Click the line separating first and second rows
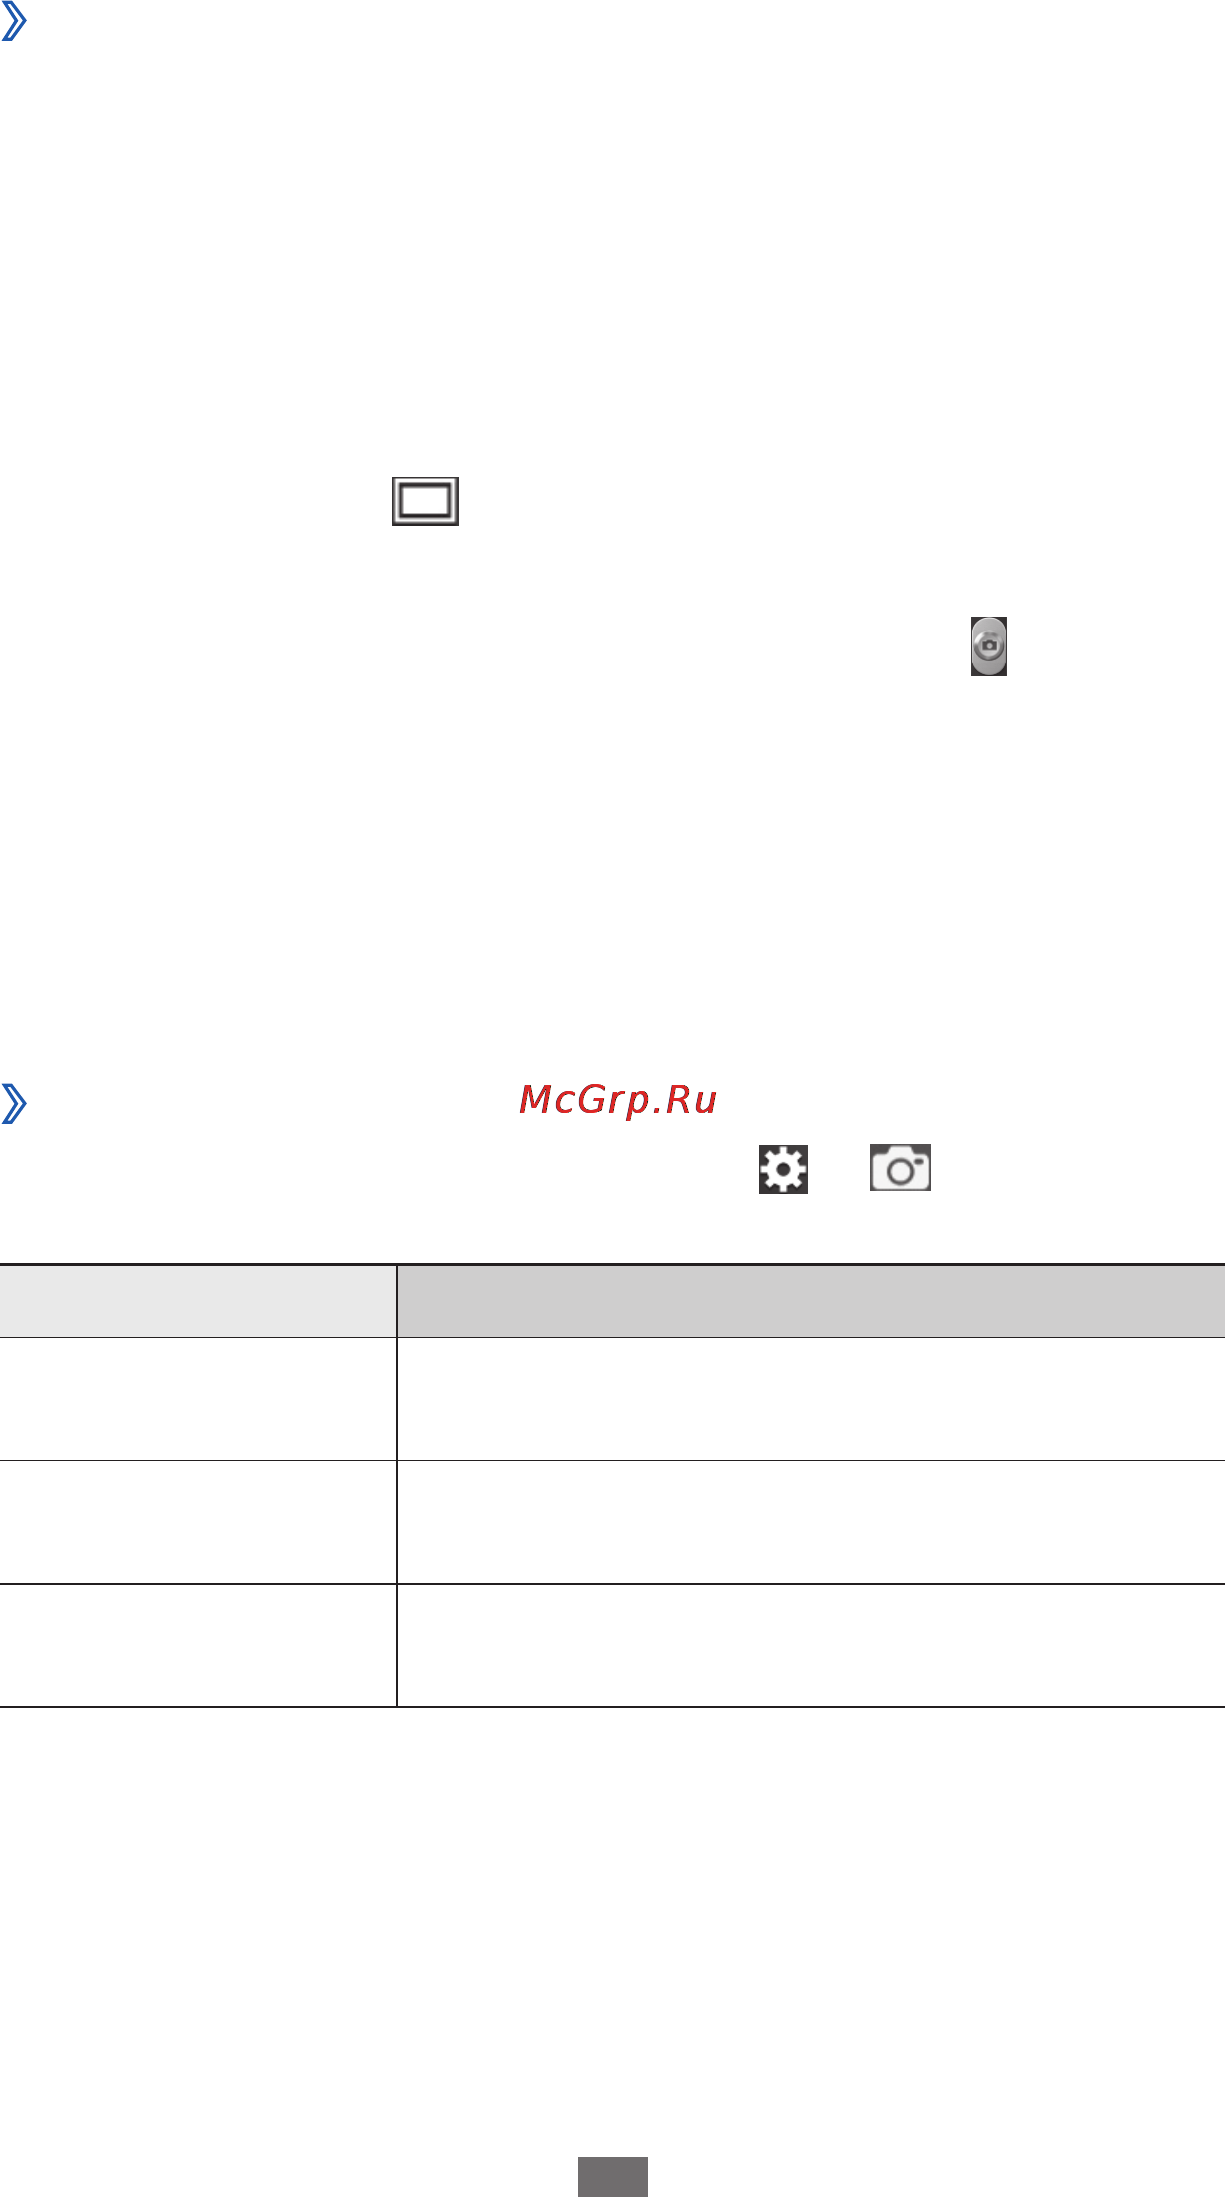The image size is (1225, 2197). 612,1460
